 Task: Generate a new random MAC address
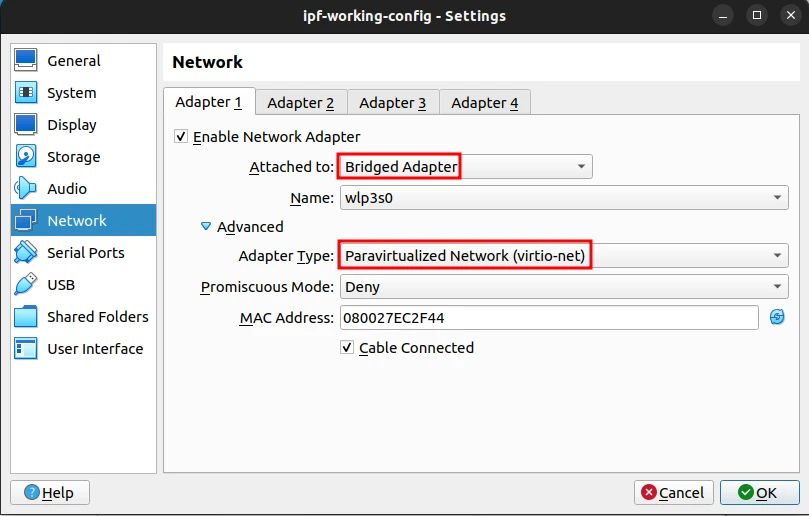click(777, 318)
